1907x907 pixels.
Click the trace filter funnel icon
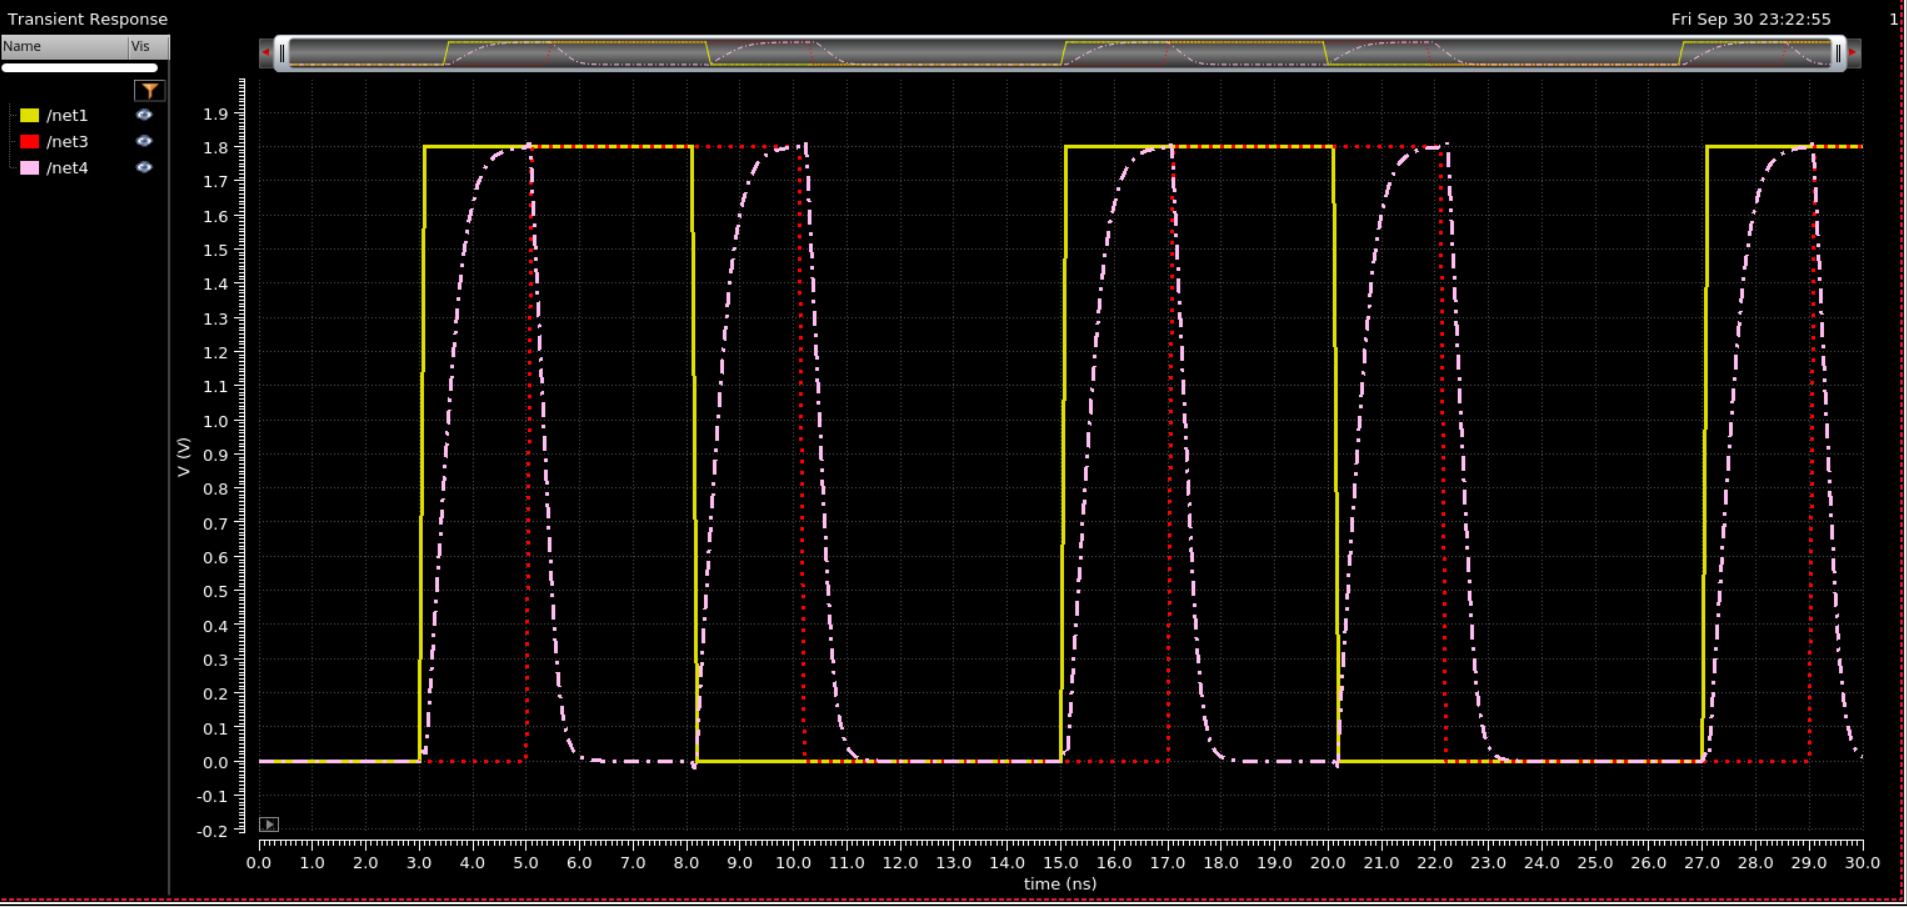(150, 90)
